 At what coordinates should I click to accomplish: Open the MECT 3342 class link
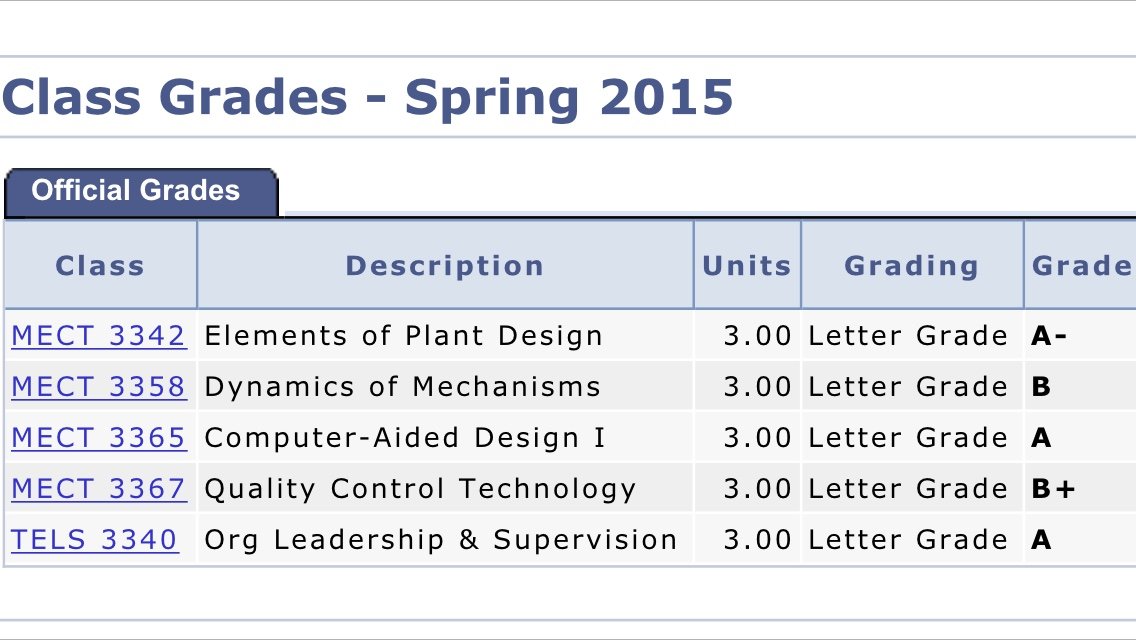(99, 336)
